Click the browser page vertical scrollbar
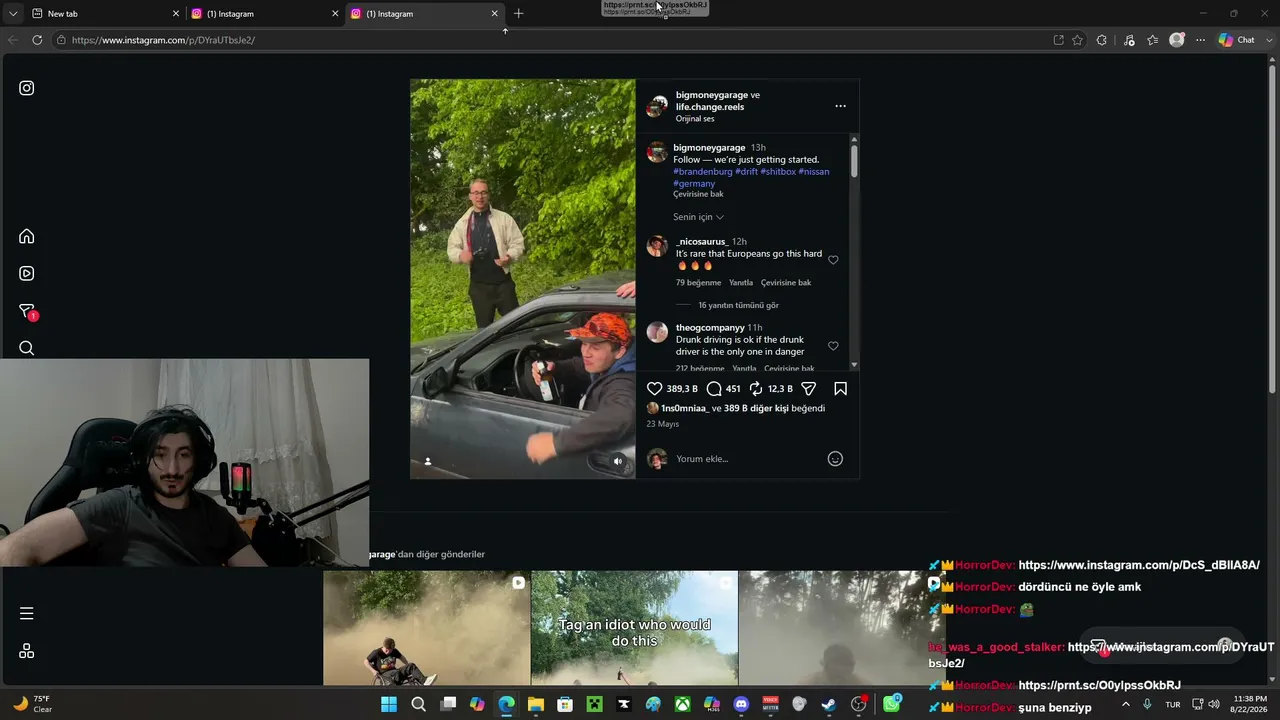This screenshot has height=720, width=1280. click(x=1272, y=230)
